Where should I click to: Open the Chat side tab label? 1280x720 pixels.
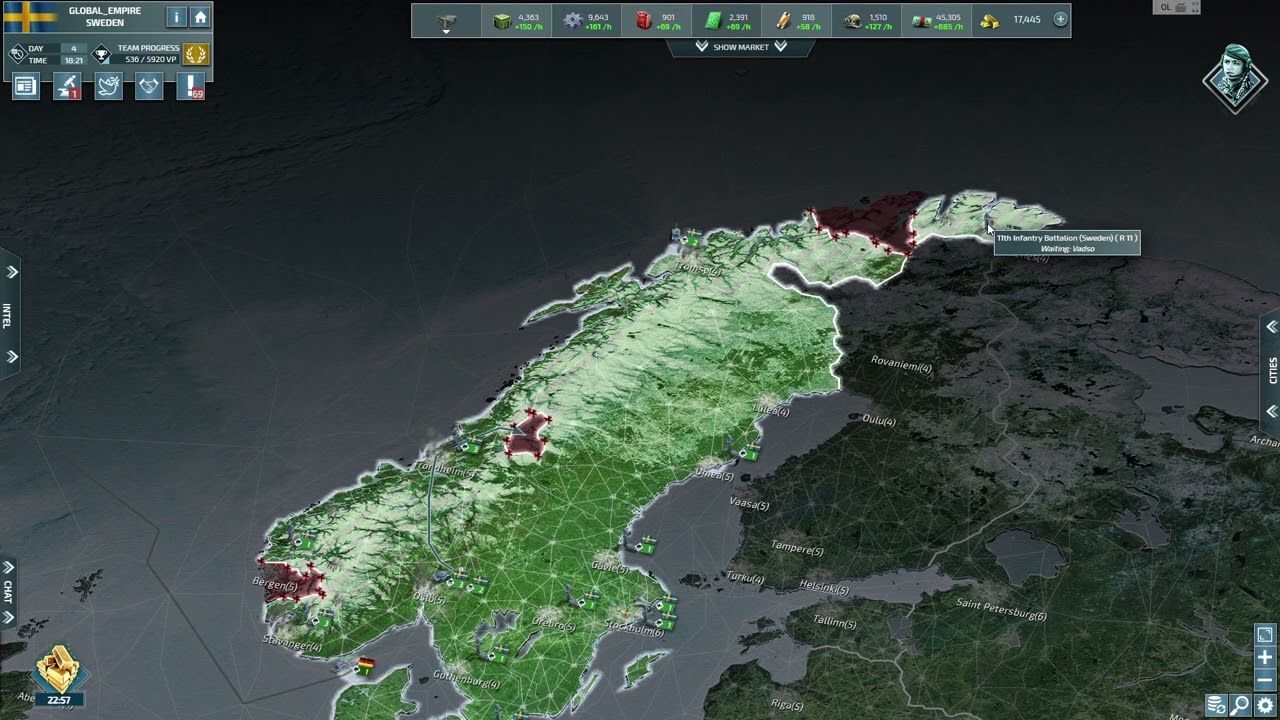[x=7, y=592]
